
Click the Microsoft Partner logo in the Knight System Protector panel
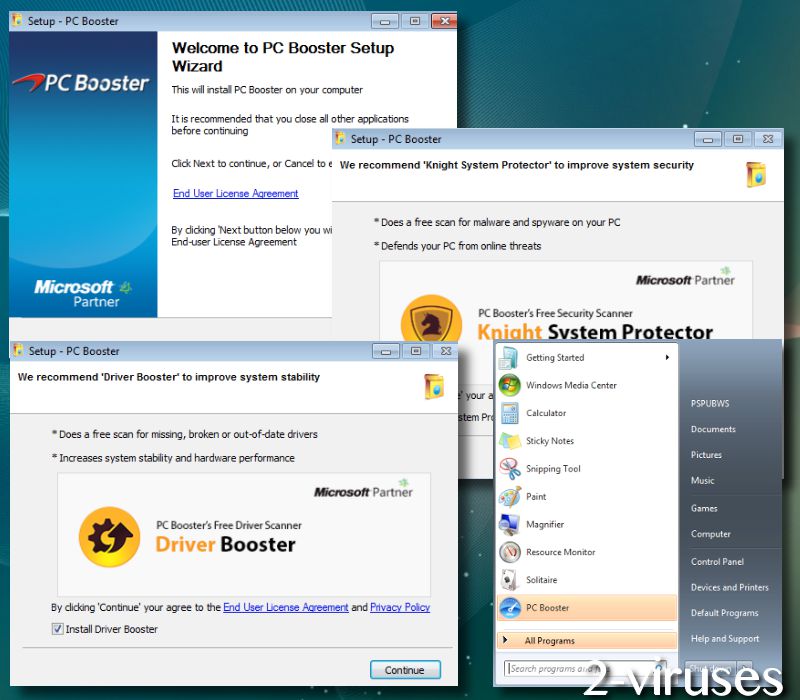tap(685, 277)
